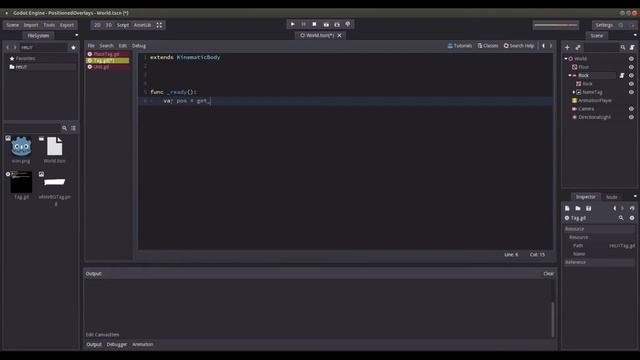The height and width of the screenshot is (360, 640).
Task: Switch to the Node tab
Action: [611, 197]
